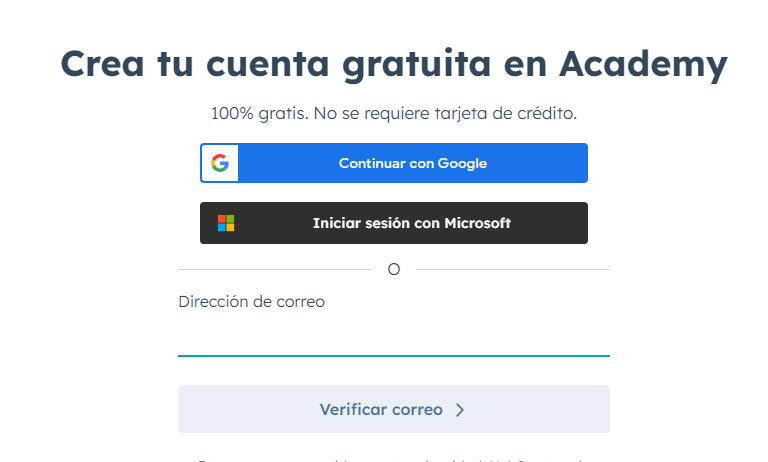Click the divider line left of the "O"
The image size is (768, 462).
(275, 269)
